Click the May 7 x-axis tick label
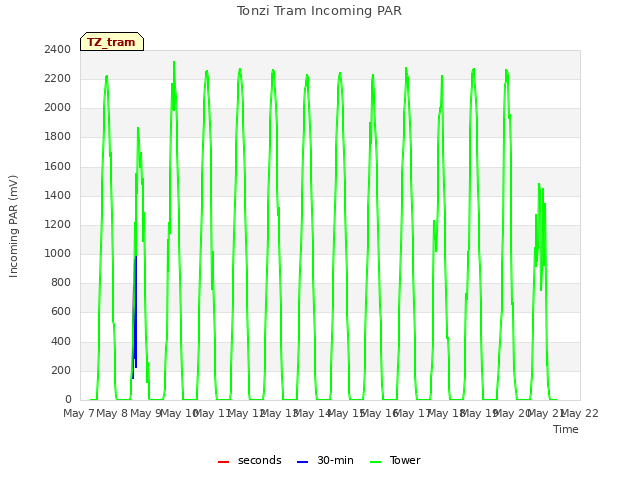This screenshot has height=480, width=640. 79,413
